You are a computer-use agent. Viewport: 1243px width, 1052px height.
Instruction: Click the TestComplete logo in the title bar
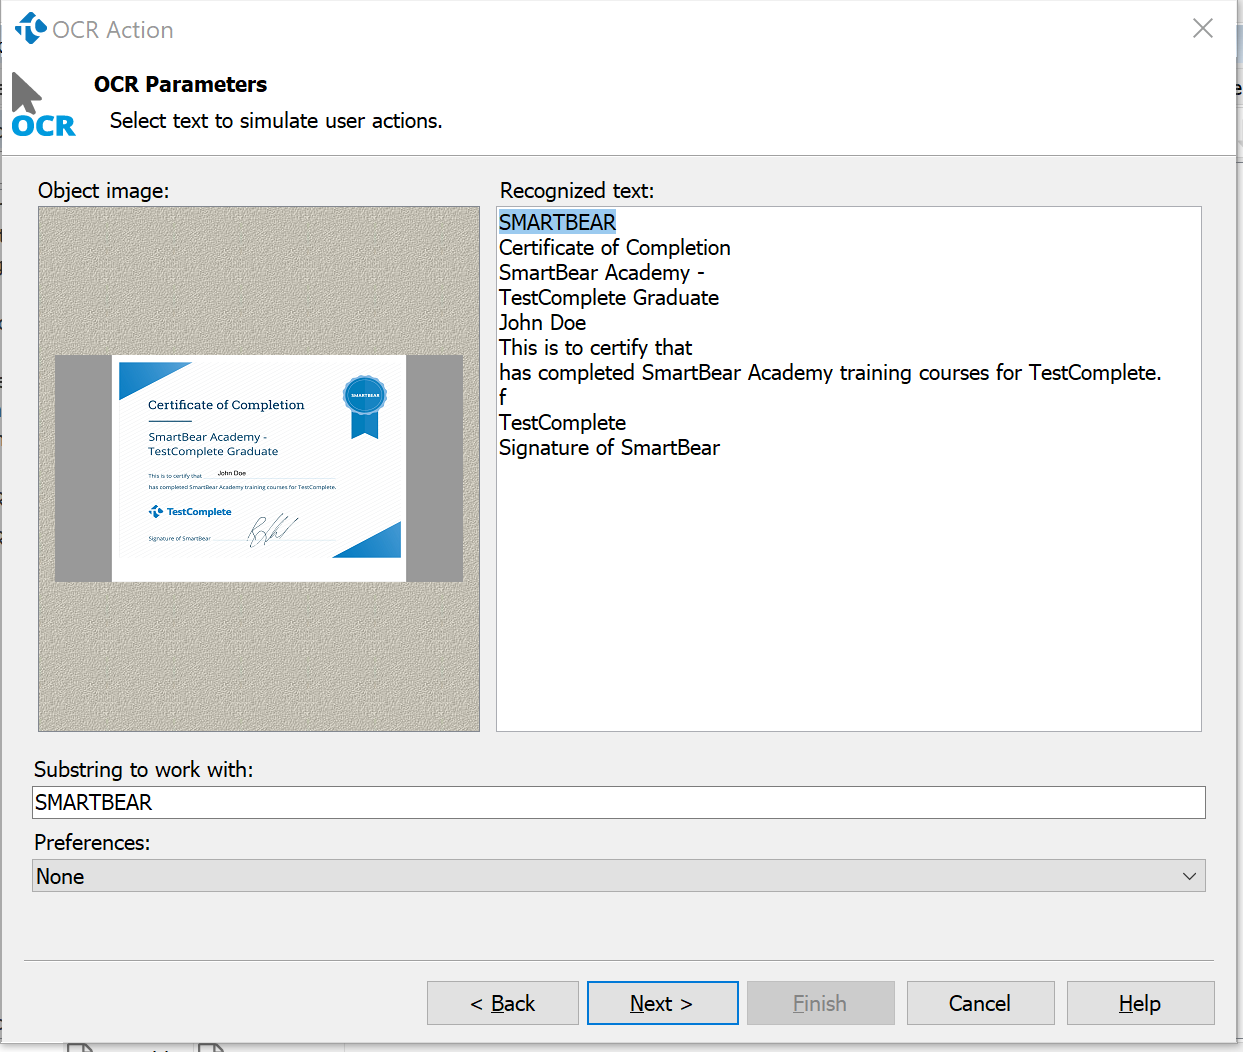30,29
